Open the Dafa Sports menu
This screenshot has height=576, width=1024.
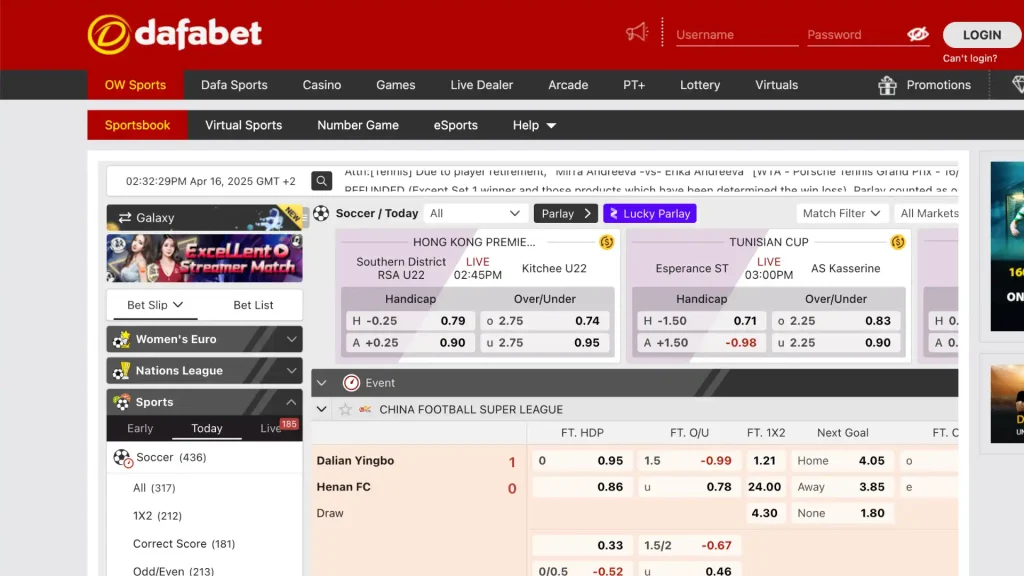[234, 85]
